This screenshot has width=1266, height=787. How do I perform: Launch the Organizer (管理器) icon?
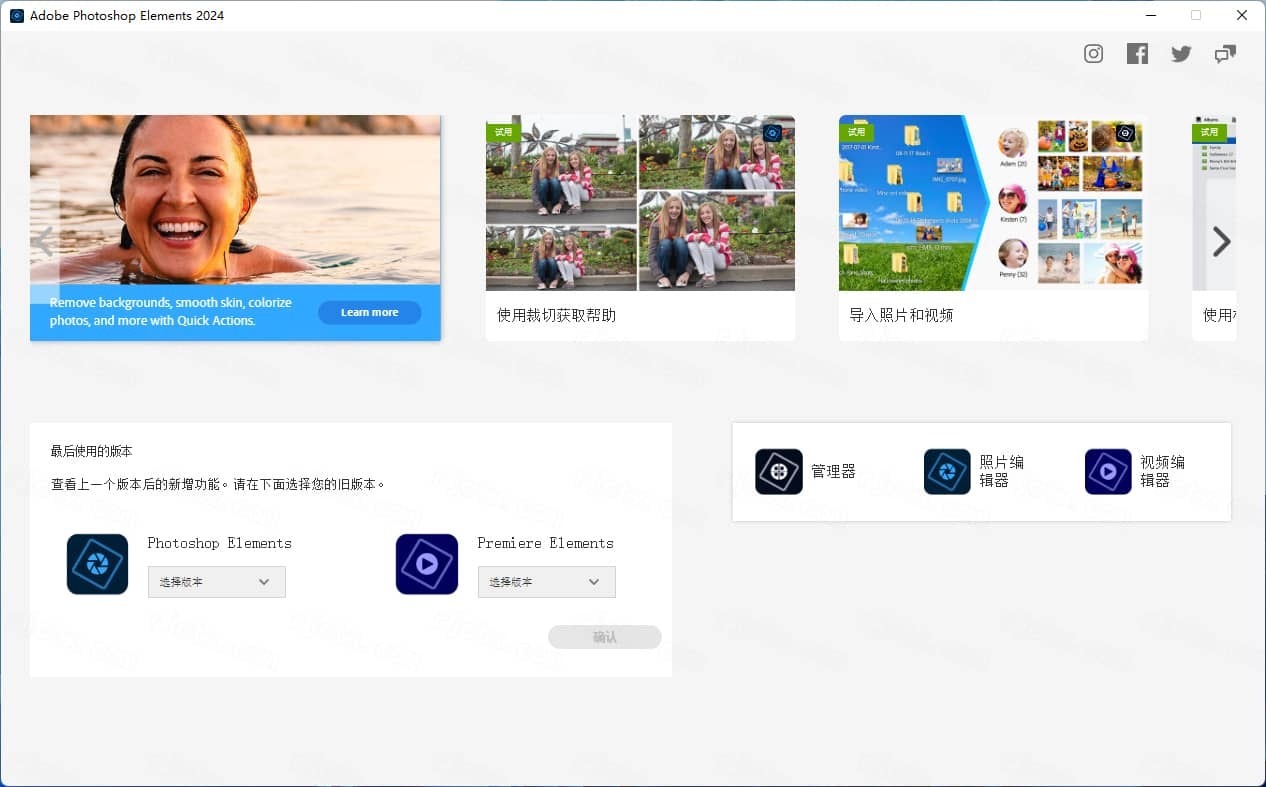point(779,472)
